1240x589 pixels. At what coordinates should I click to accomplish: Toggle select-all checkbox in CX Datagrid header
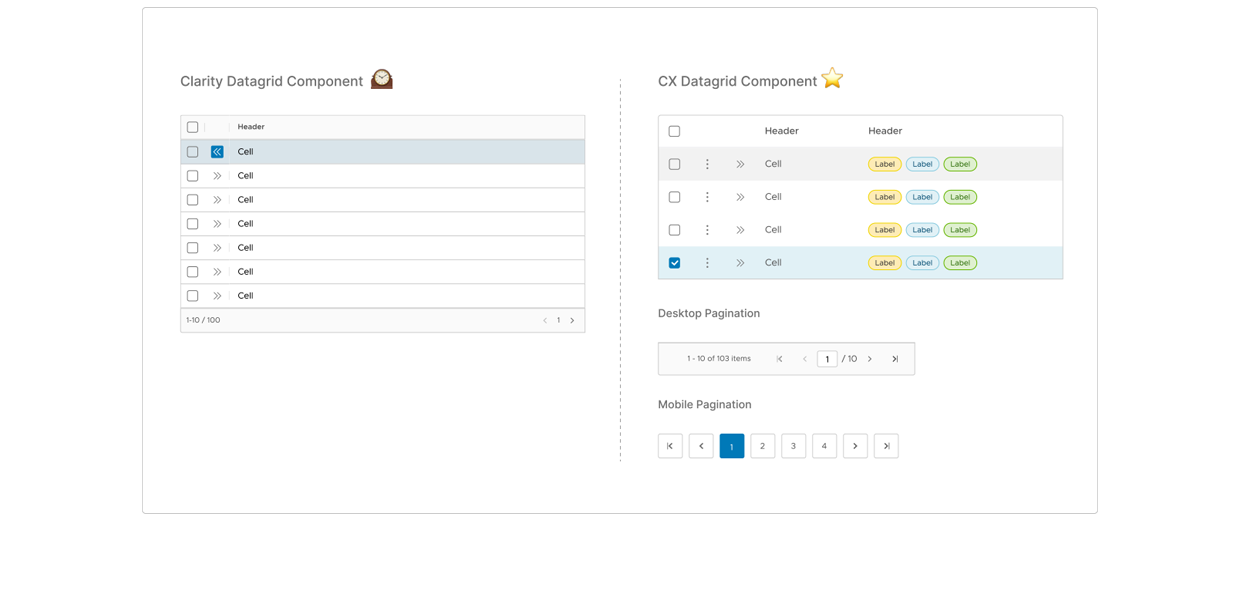tap(674, 131)
